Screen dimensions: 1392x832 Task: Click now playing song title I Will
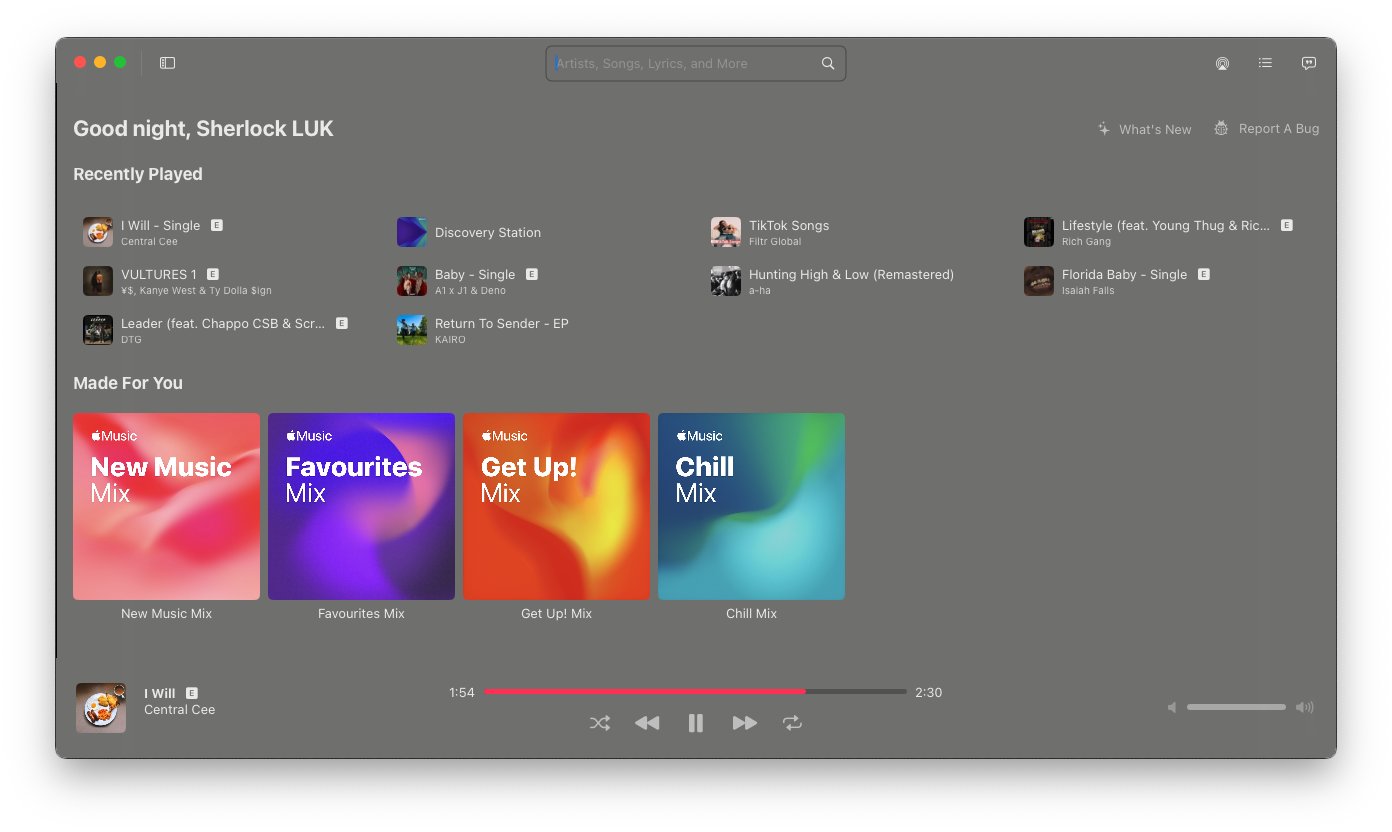[159, 693]
